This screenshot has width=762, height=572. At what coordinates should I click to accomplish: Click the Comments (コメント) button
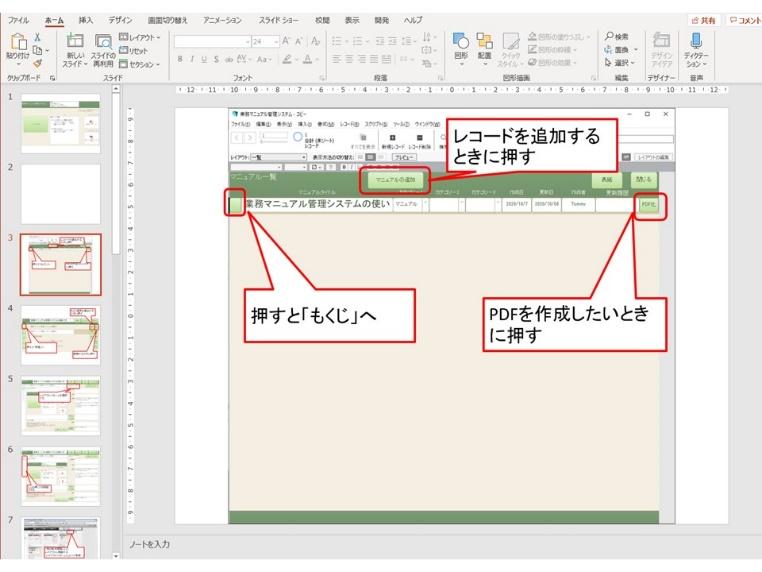tap(745, 20)
